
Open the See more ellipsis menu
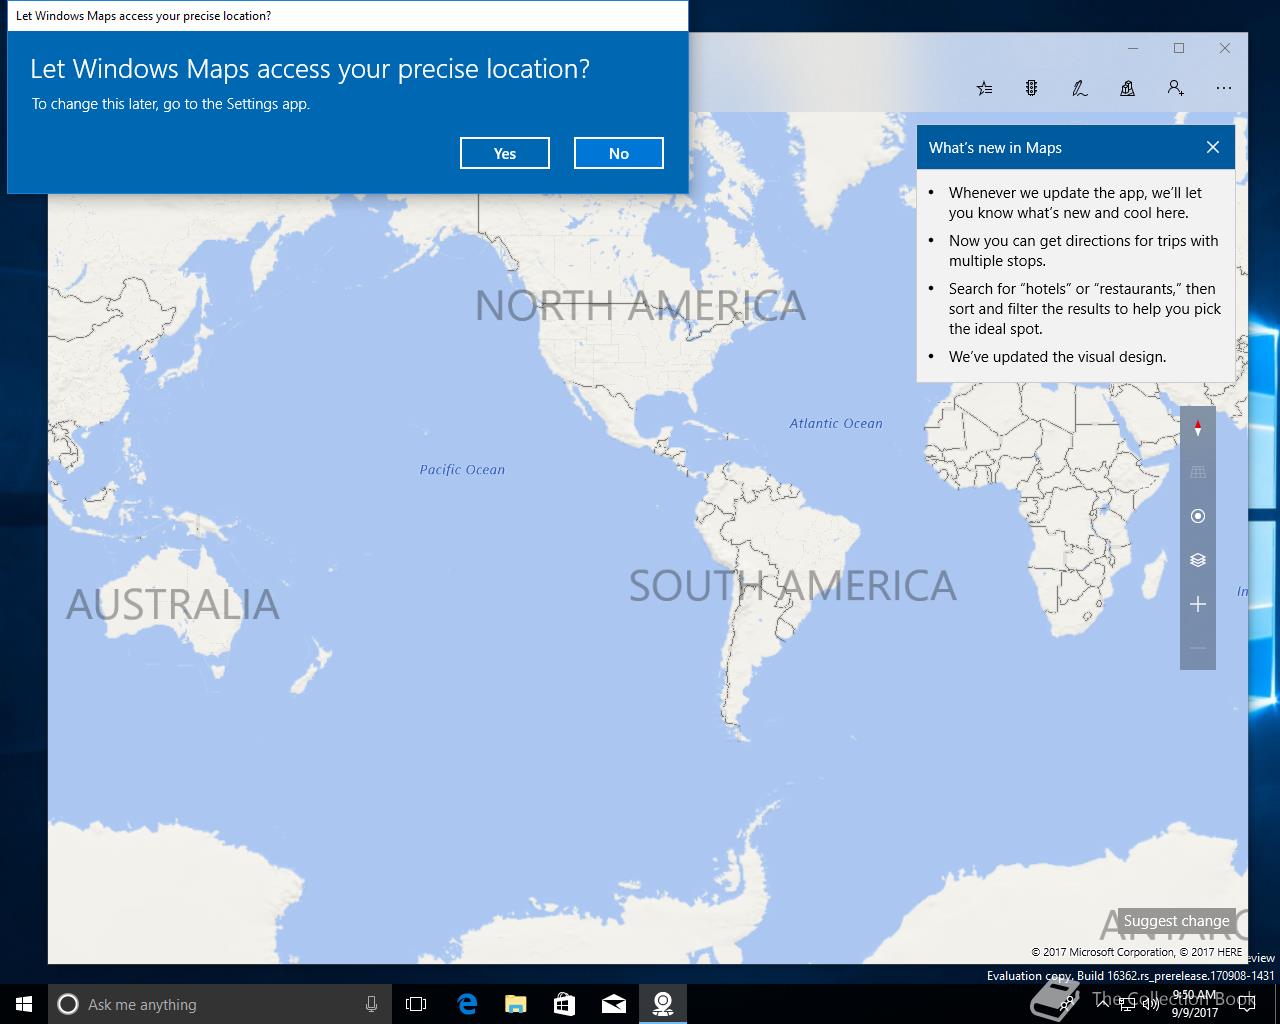click(x=1224, y=88)
